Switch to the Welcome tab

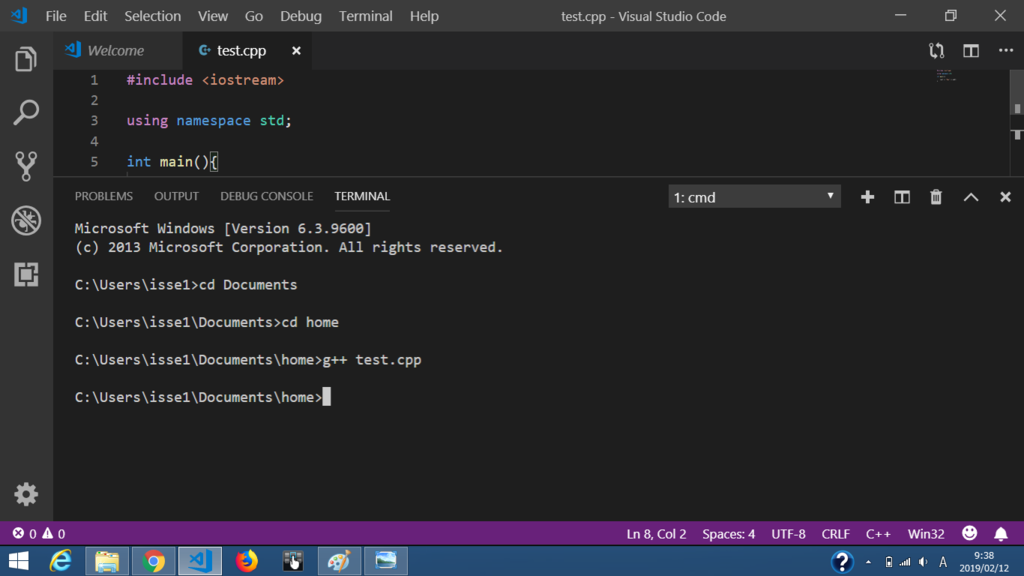118,50
